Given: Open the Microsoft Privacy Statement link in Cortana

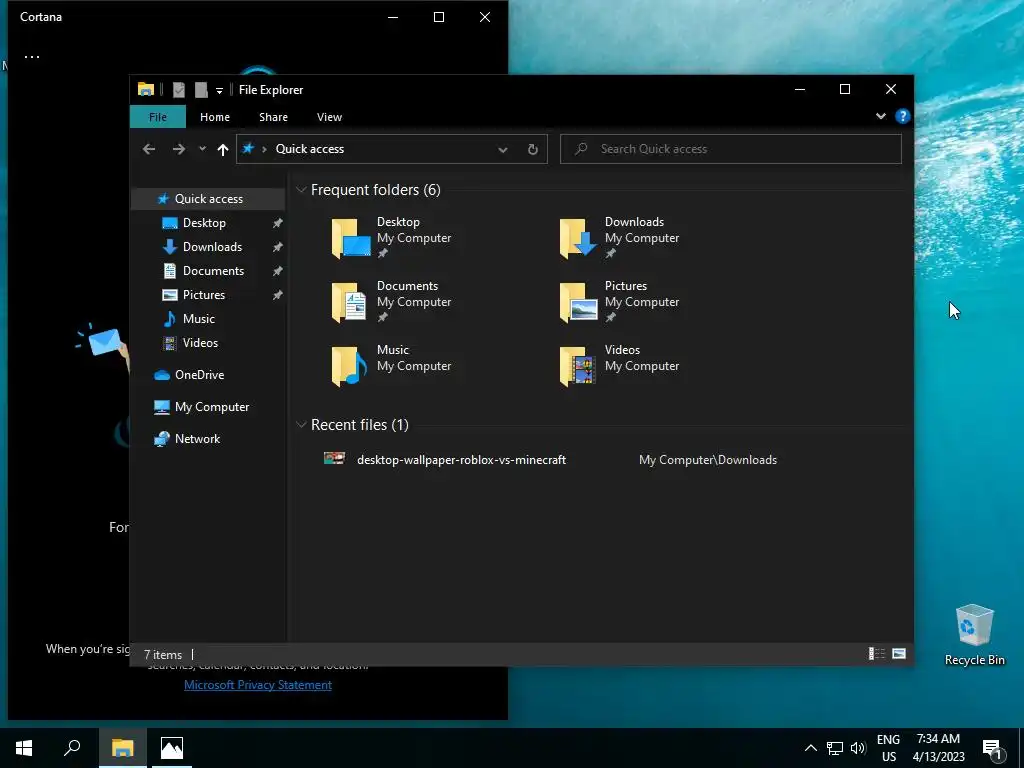Looking at the screenshot, I should pos(258,685).
